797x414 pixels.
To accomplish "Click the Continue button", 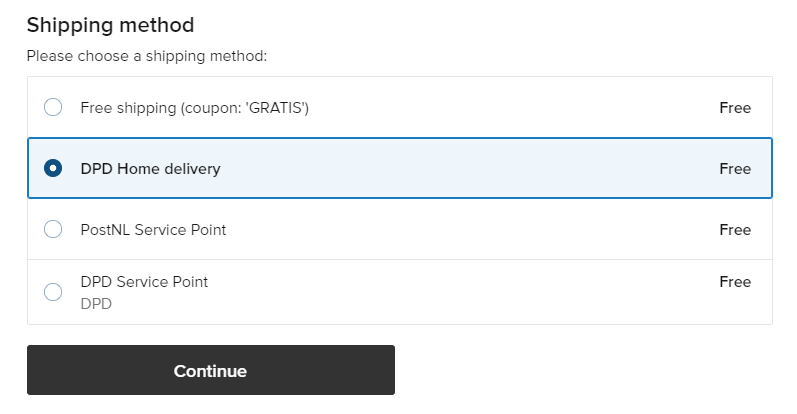I will (x=211, y=370).
